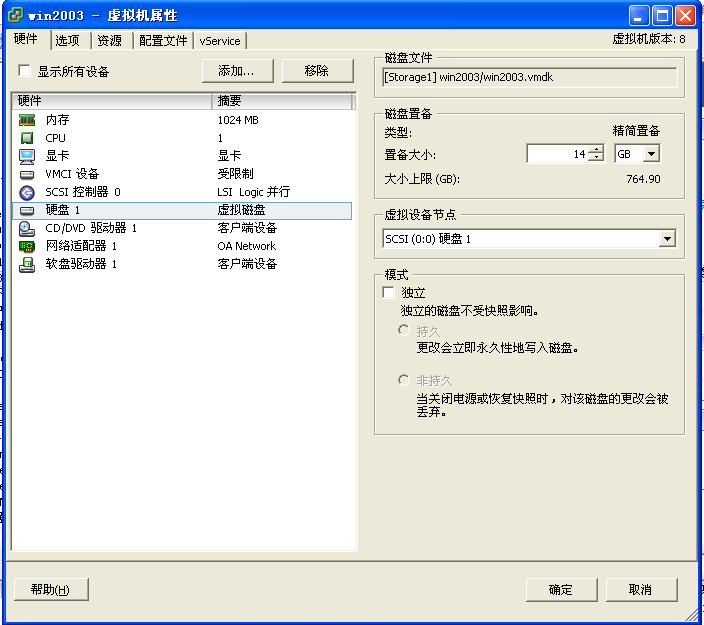Click the 受限制 summary text

click(236, 174)
